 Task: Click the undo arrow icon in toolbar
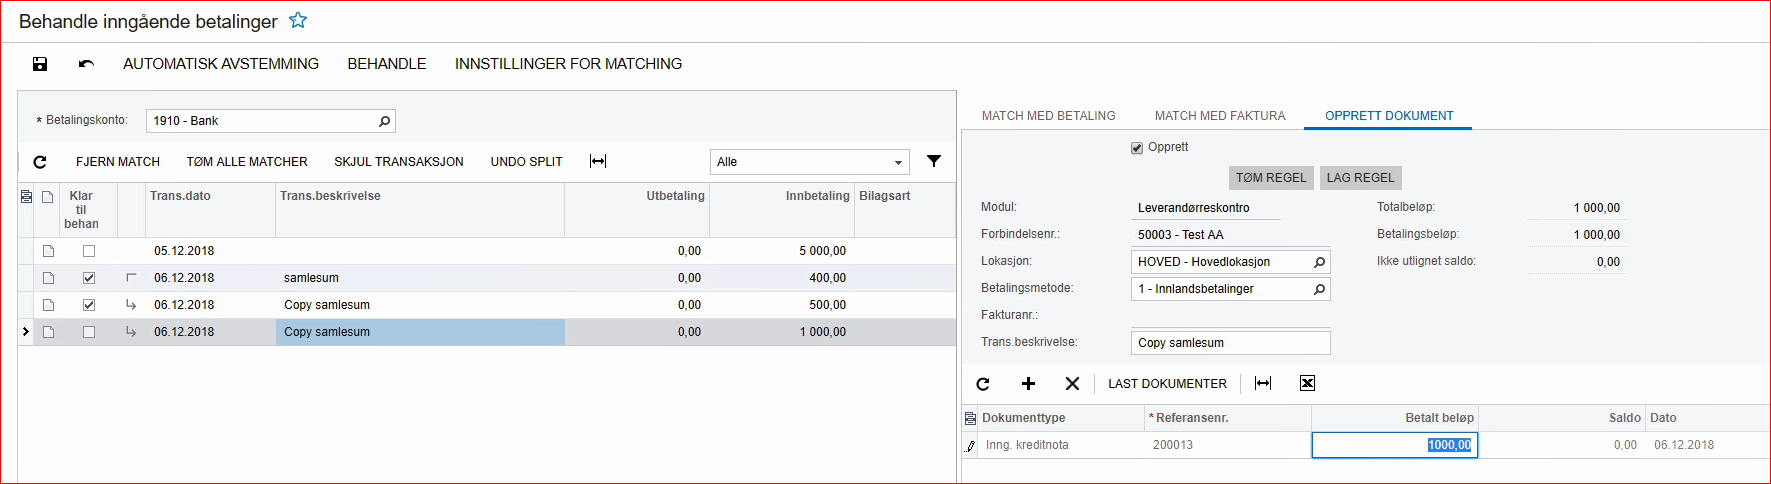[86, 64]
